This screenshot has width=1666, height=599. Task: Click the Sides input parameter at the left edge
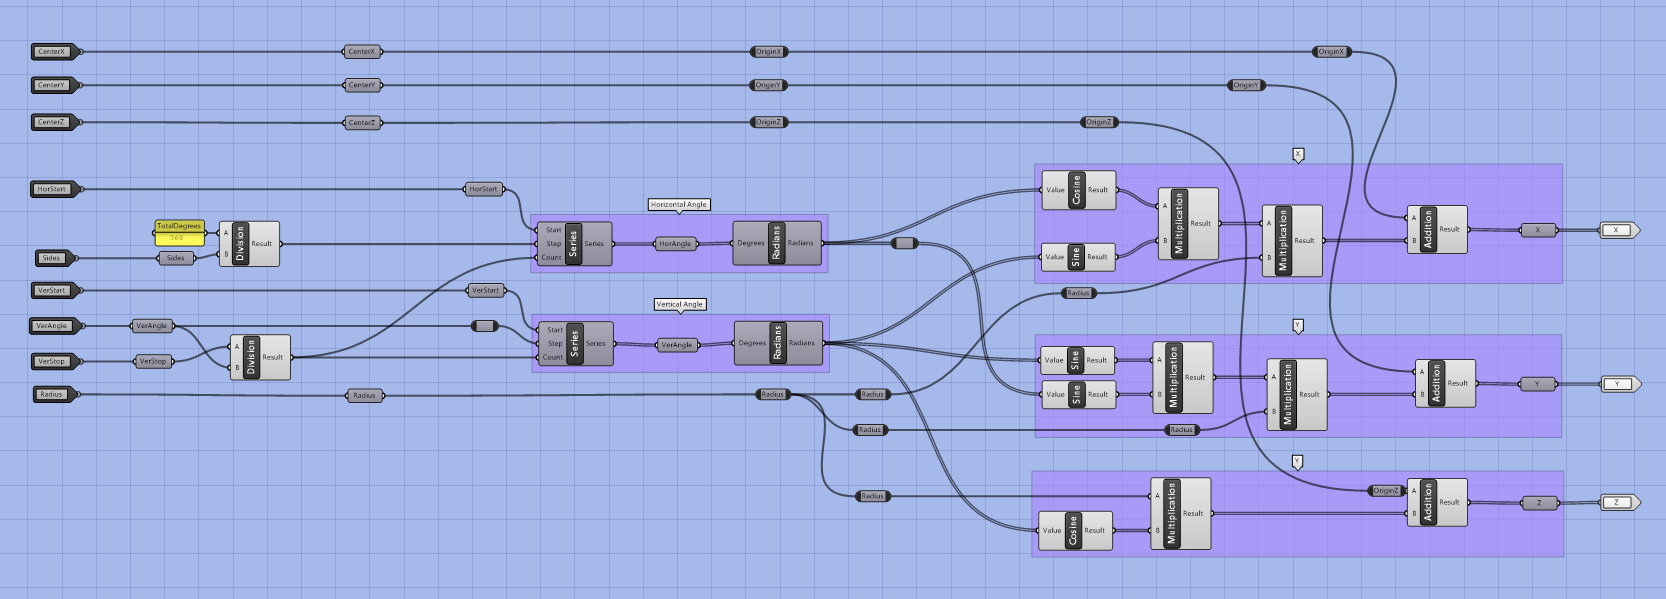pyautogui.click(x=54, y=258)
